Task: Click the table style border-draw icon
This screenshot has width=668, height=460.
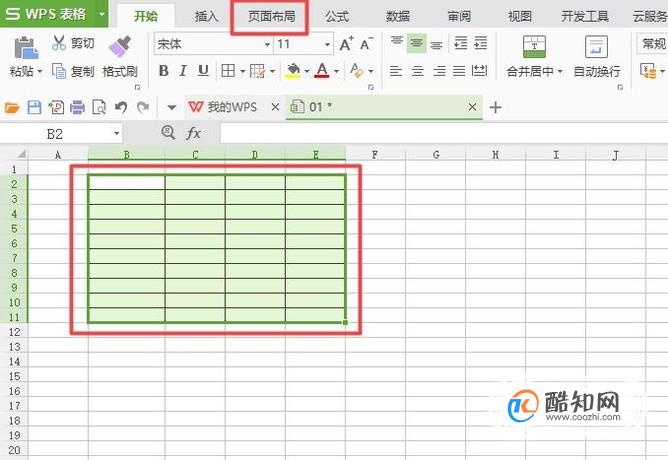Action: [257, 71]
